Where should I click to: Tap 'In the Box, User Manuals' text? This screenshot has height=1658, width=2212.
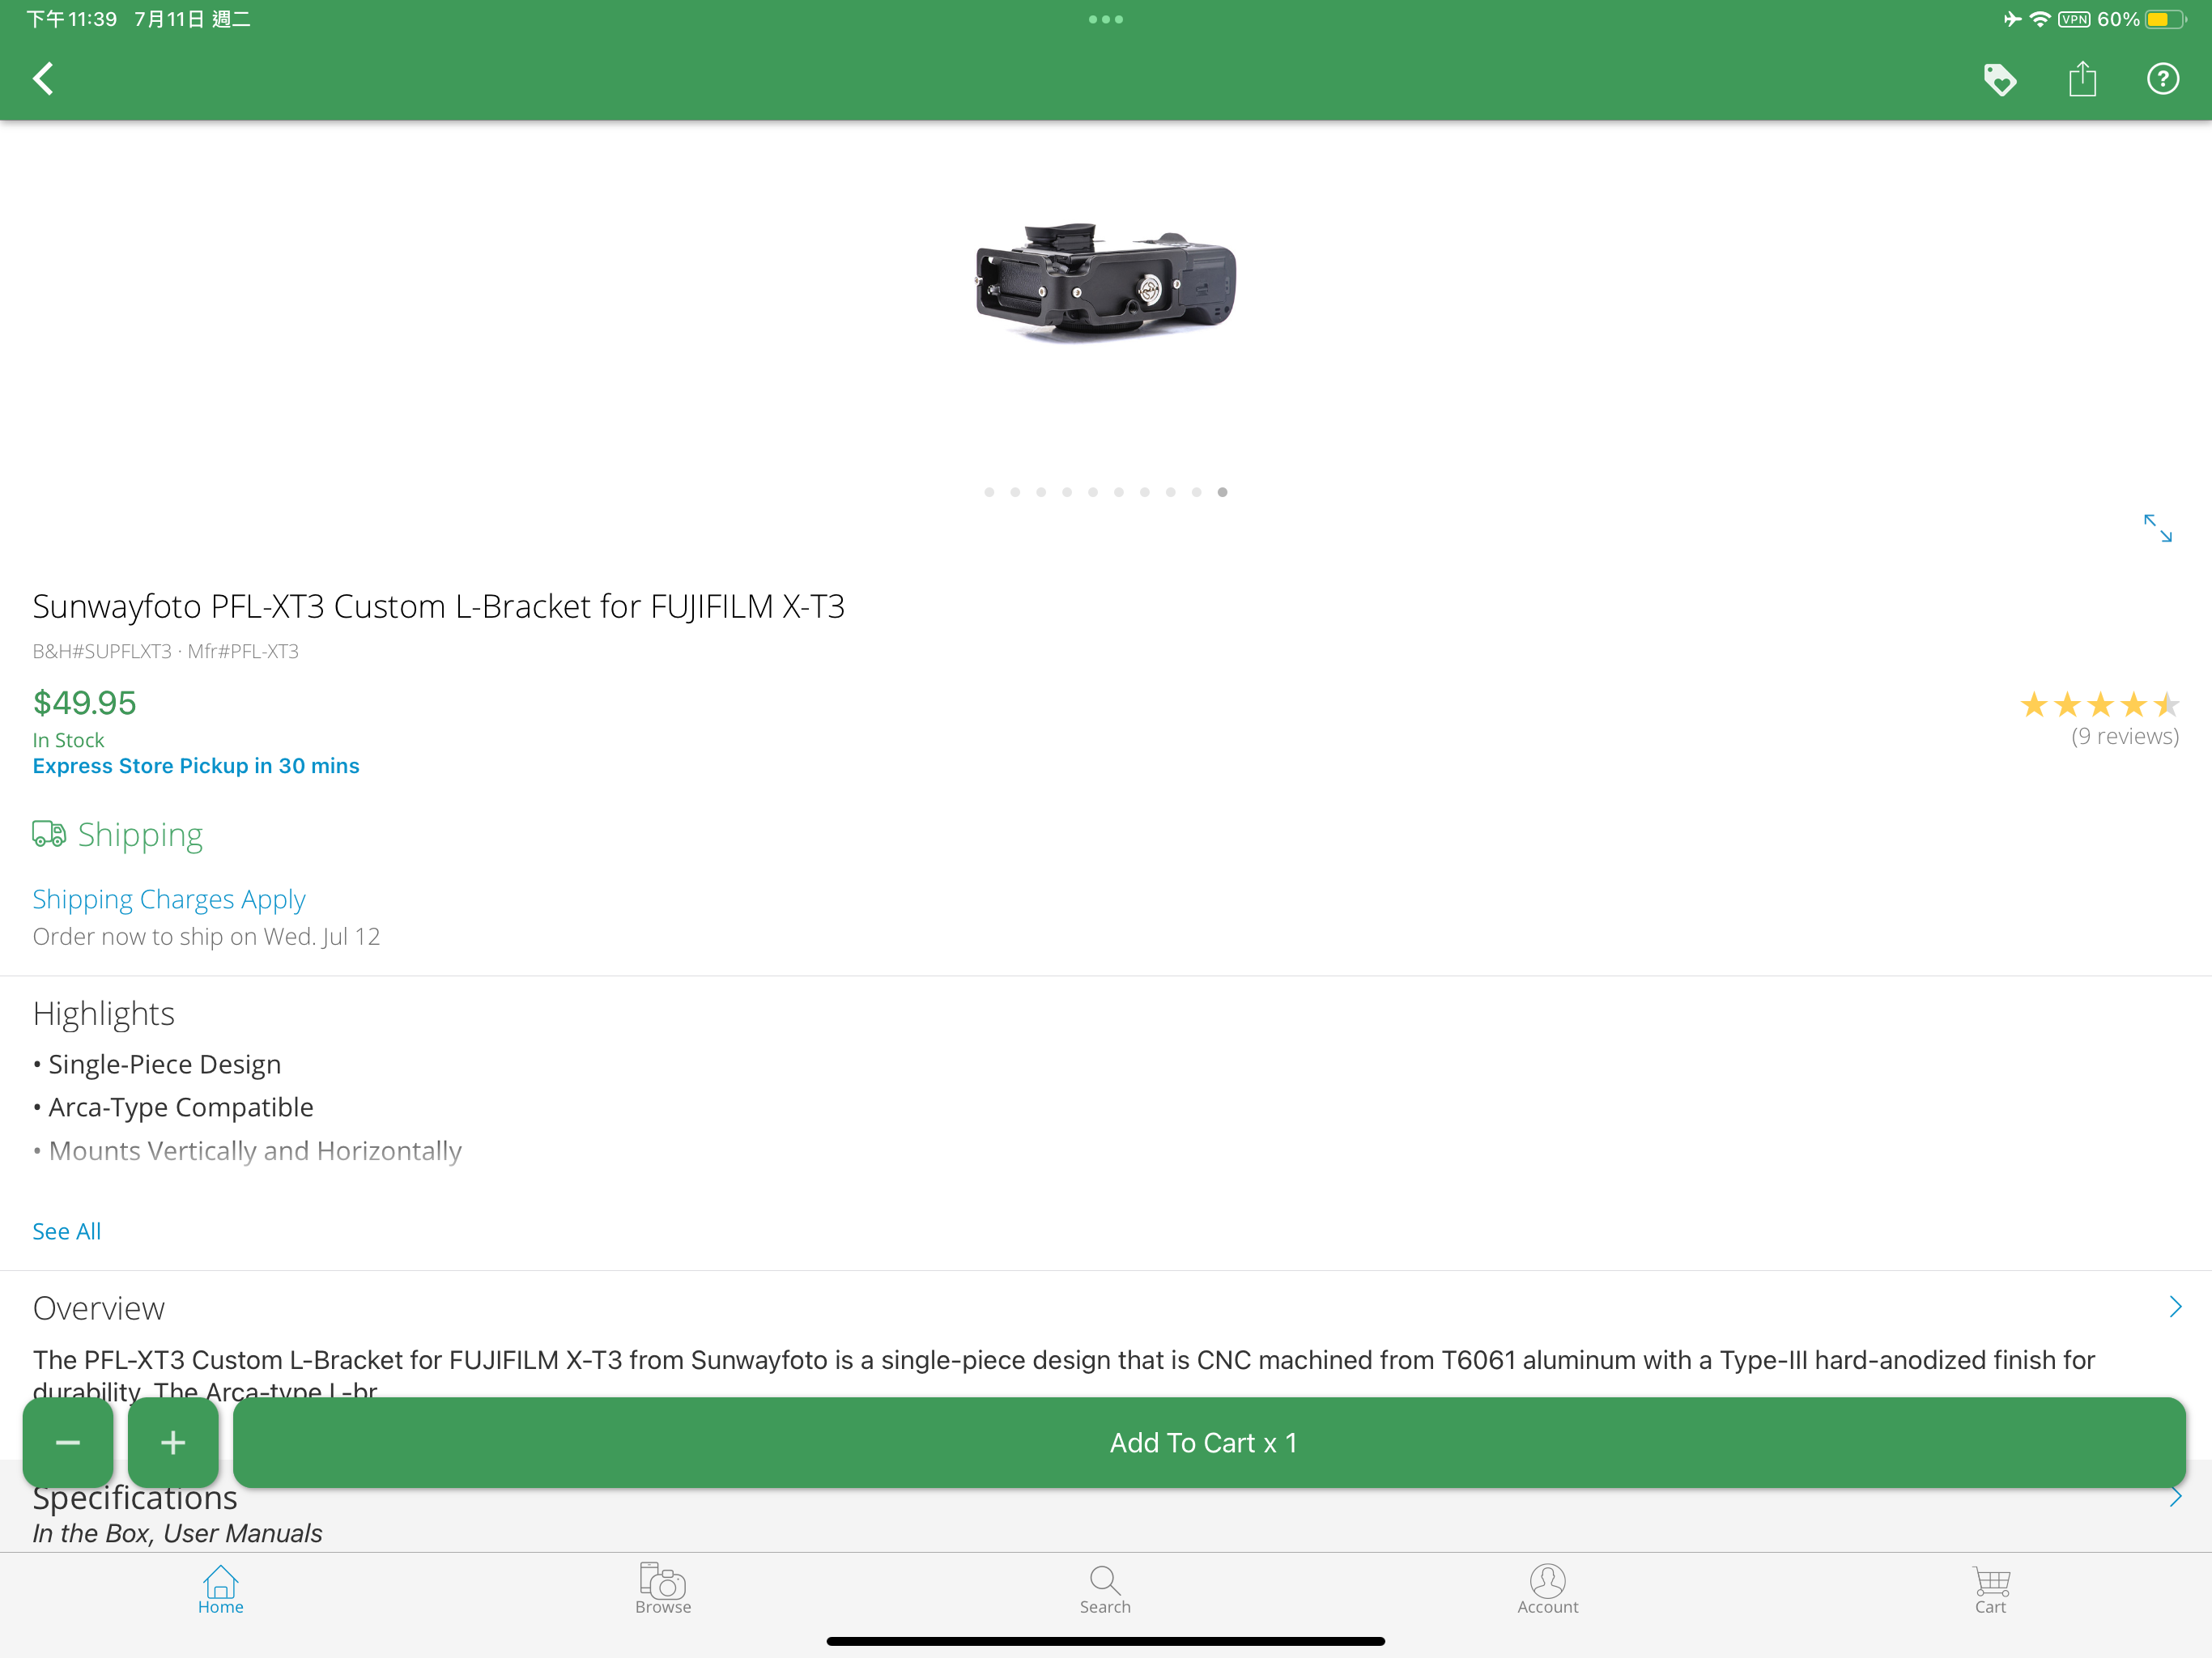(177, 1533)
